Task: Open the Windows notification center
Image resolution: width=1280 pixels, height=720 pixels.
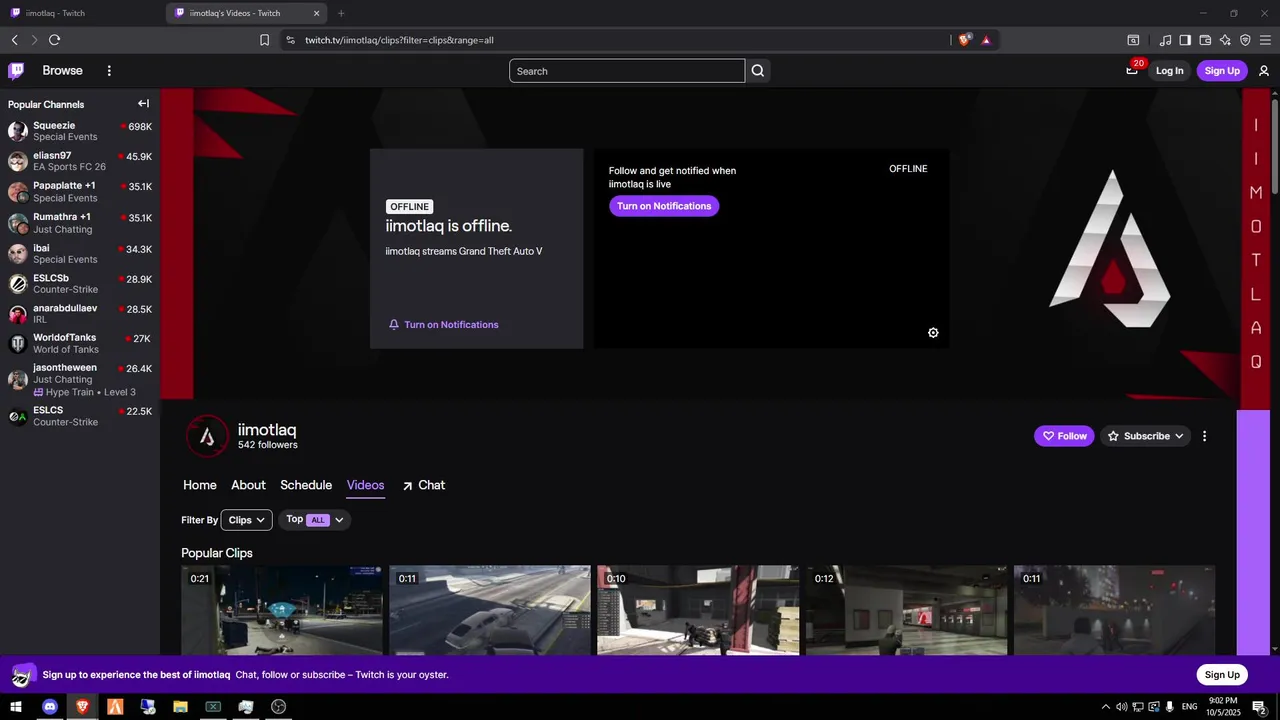Action: pyautogui.click(x=1260, y=707)
